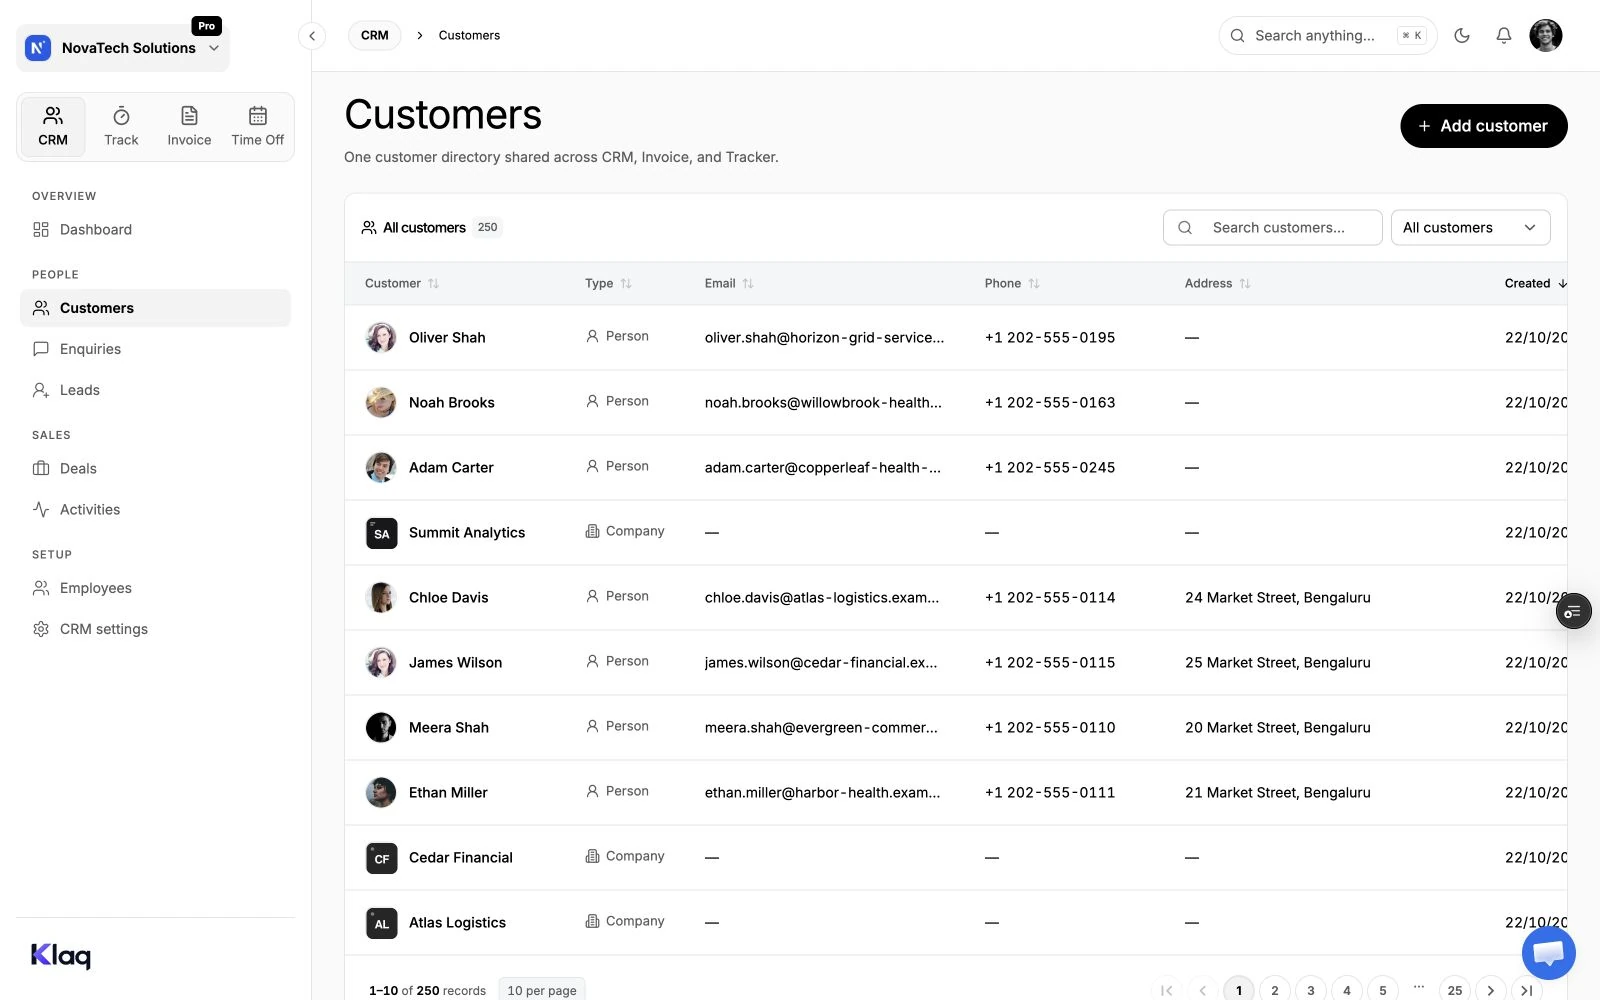Sort by the Customer column
This screenshot has height=1000, width=1600.
tap(402, 284)
